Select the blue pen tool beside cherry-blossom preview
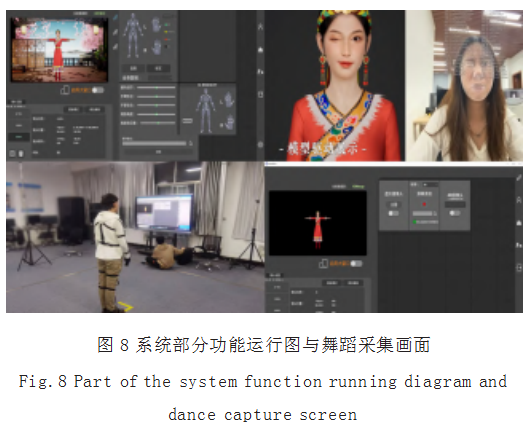 click(116, 17)
